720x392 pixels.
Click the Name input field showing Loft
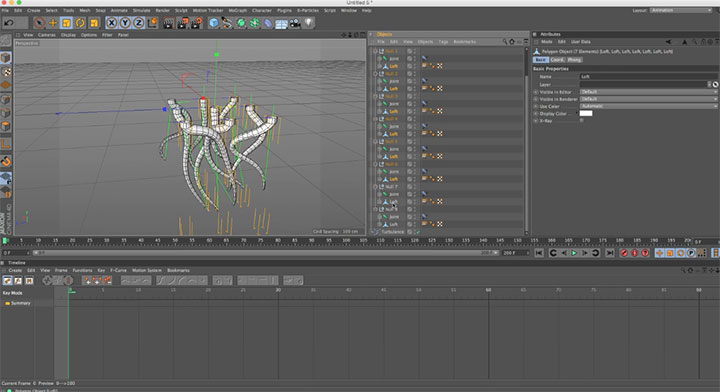click(x=648, y=77)
